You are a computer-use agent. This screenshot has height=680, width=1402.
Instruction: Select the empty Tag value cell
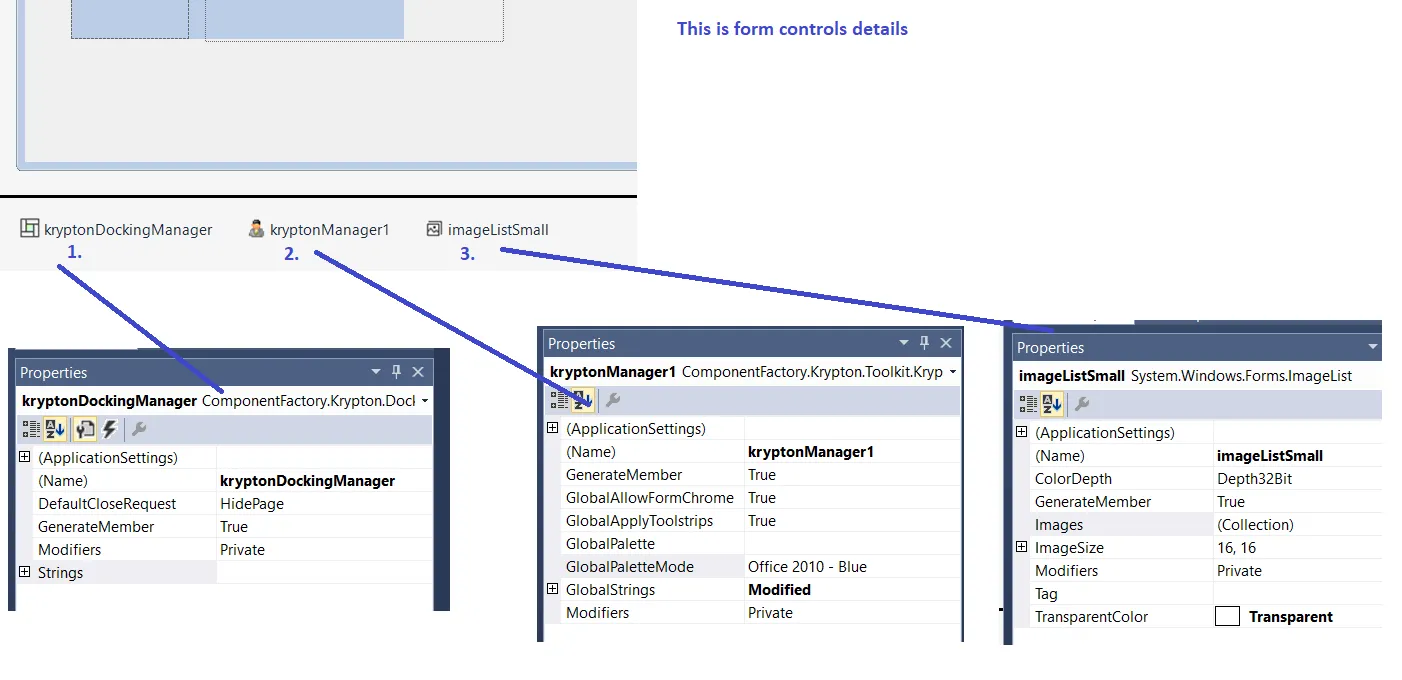pyautogui.click(x=1298, y=594)
